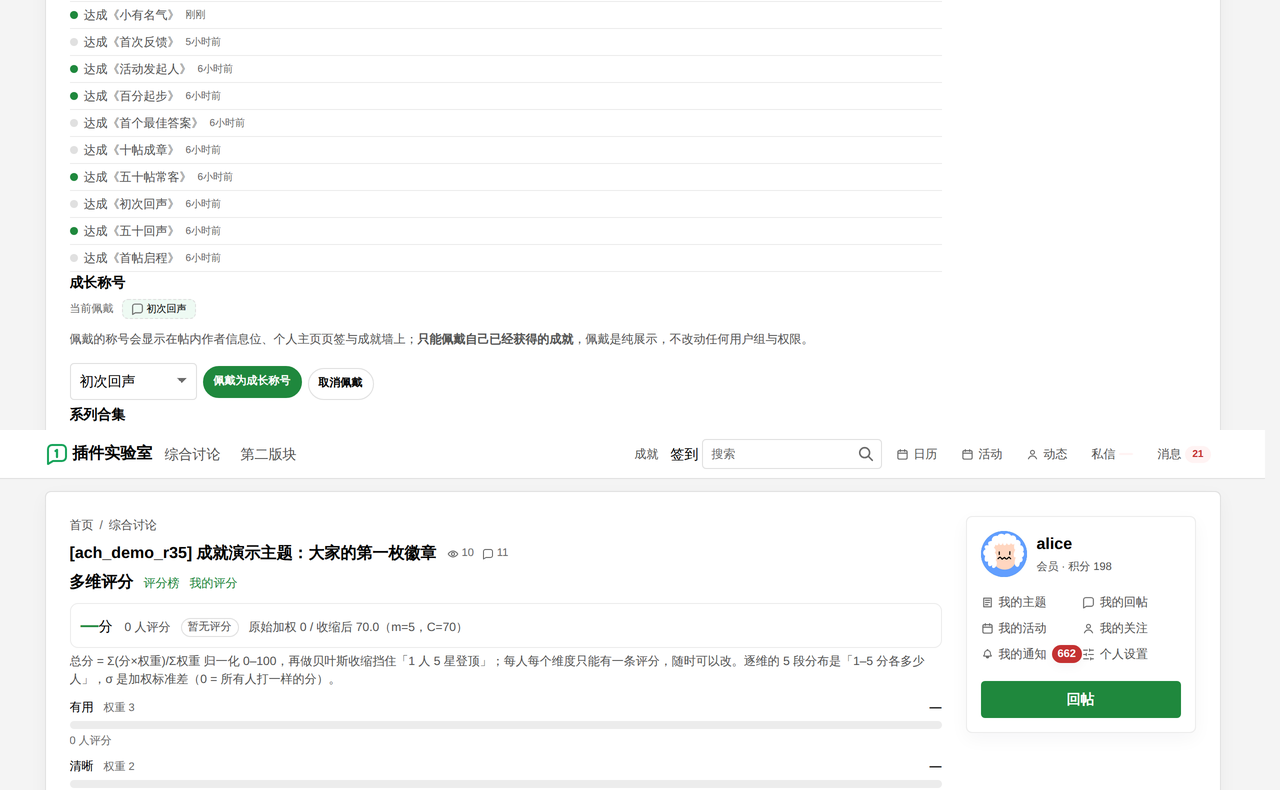
Task: Open 活动 from the top navigation
Action: [x=982, y=454]
